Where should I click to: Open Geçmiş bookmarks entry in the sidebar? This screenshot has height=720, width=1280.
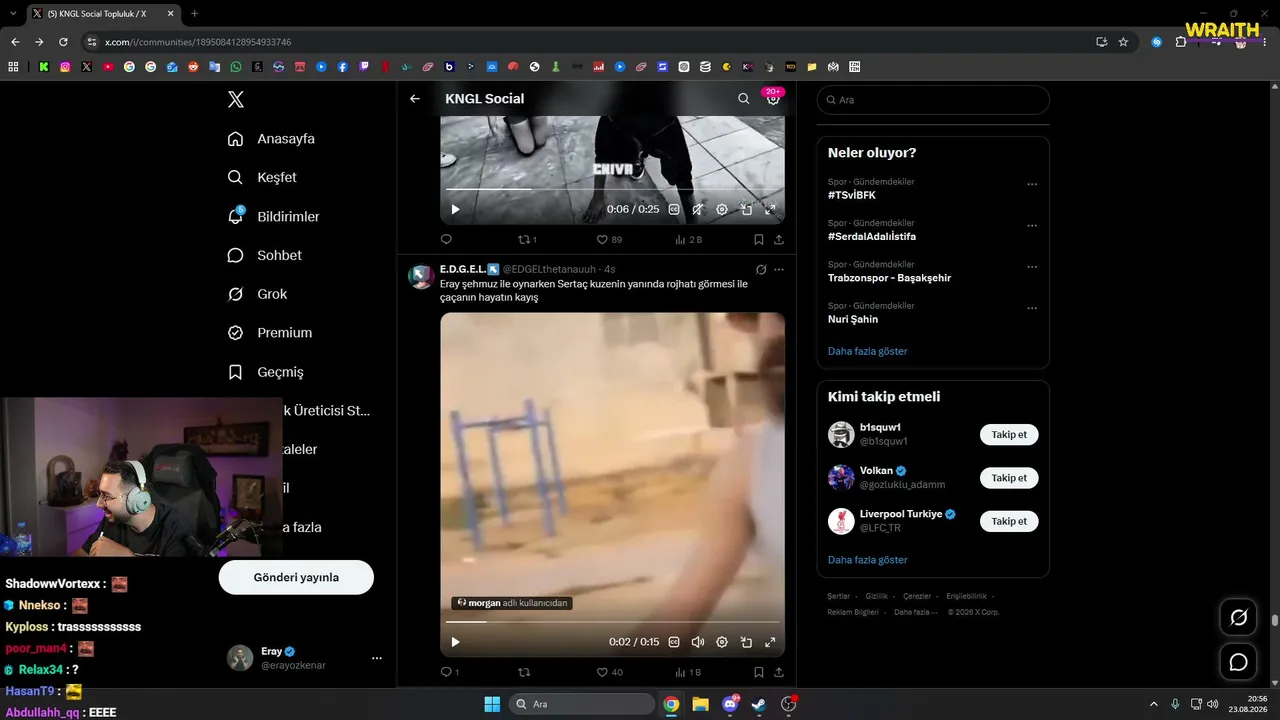265,372
